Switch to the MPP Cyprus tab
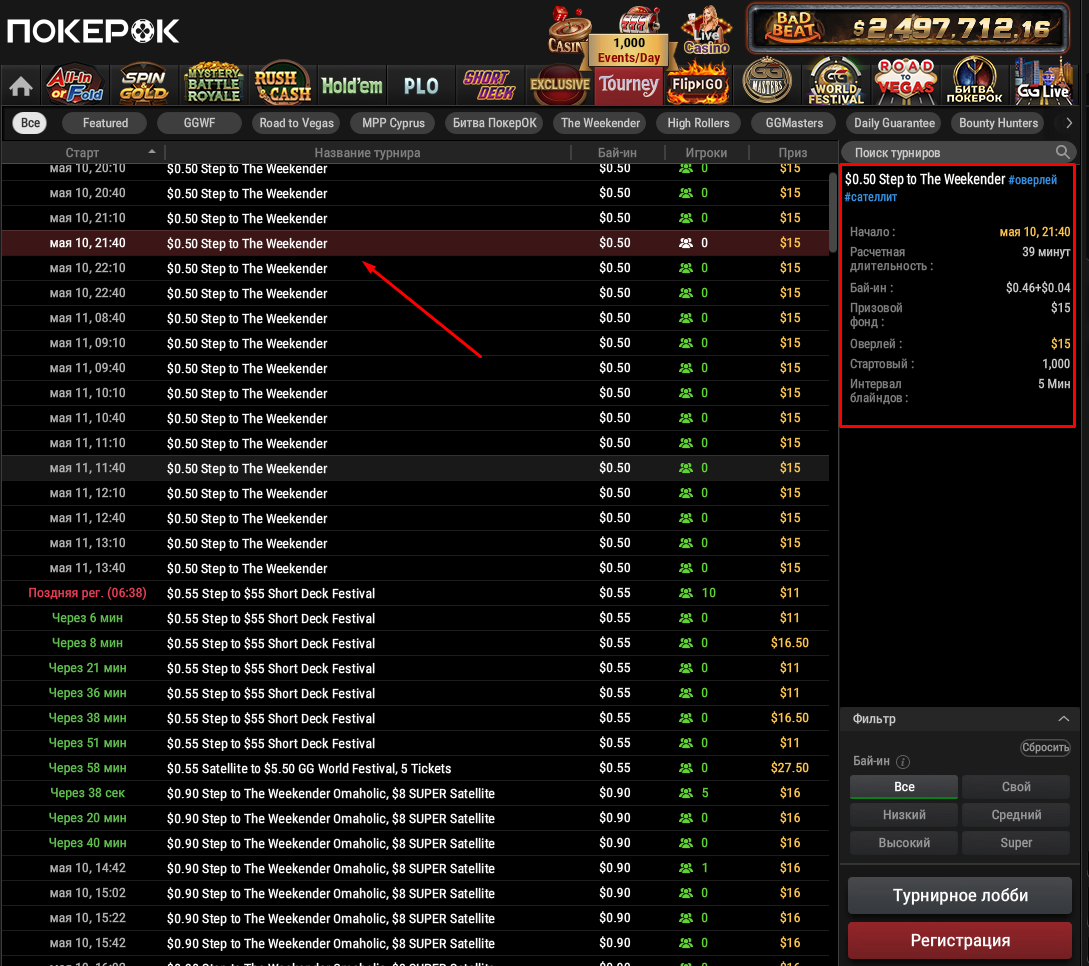The height and width of the screenshot is (966, 1089). [x=393, y=123]
